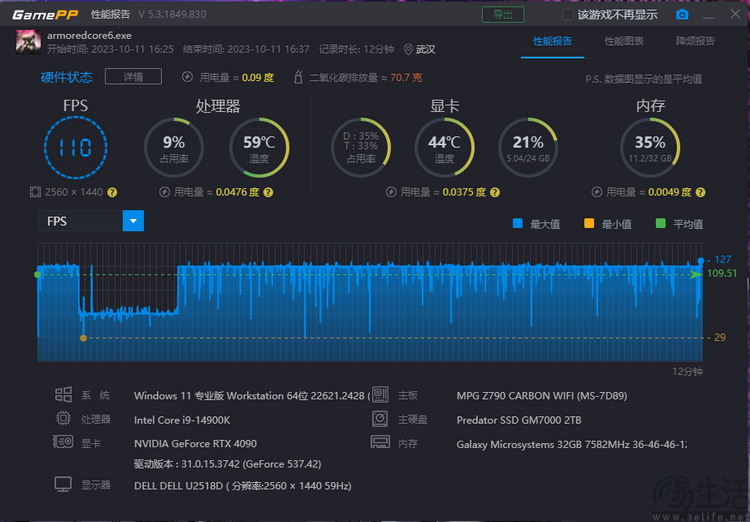
Task: Click power icon beside 0.0476 度
Action: pyautogui.click(x=164, y=192)
